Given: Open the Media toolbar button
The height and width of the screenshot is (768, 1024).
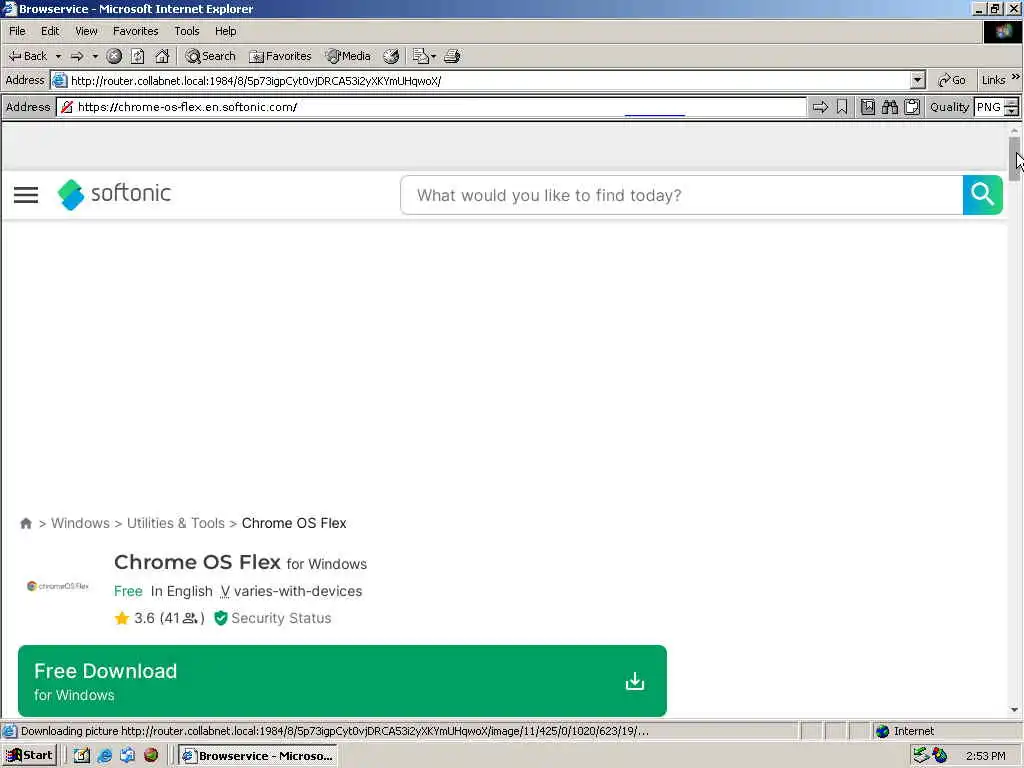Looking at the screenshot, I should click(348, 56).
